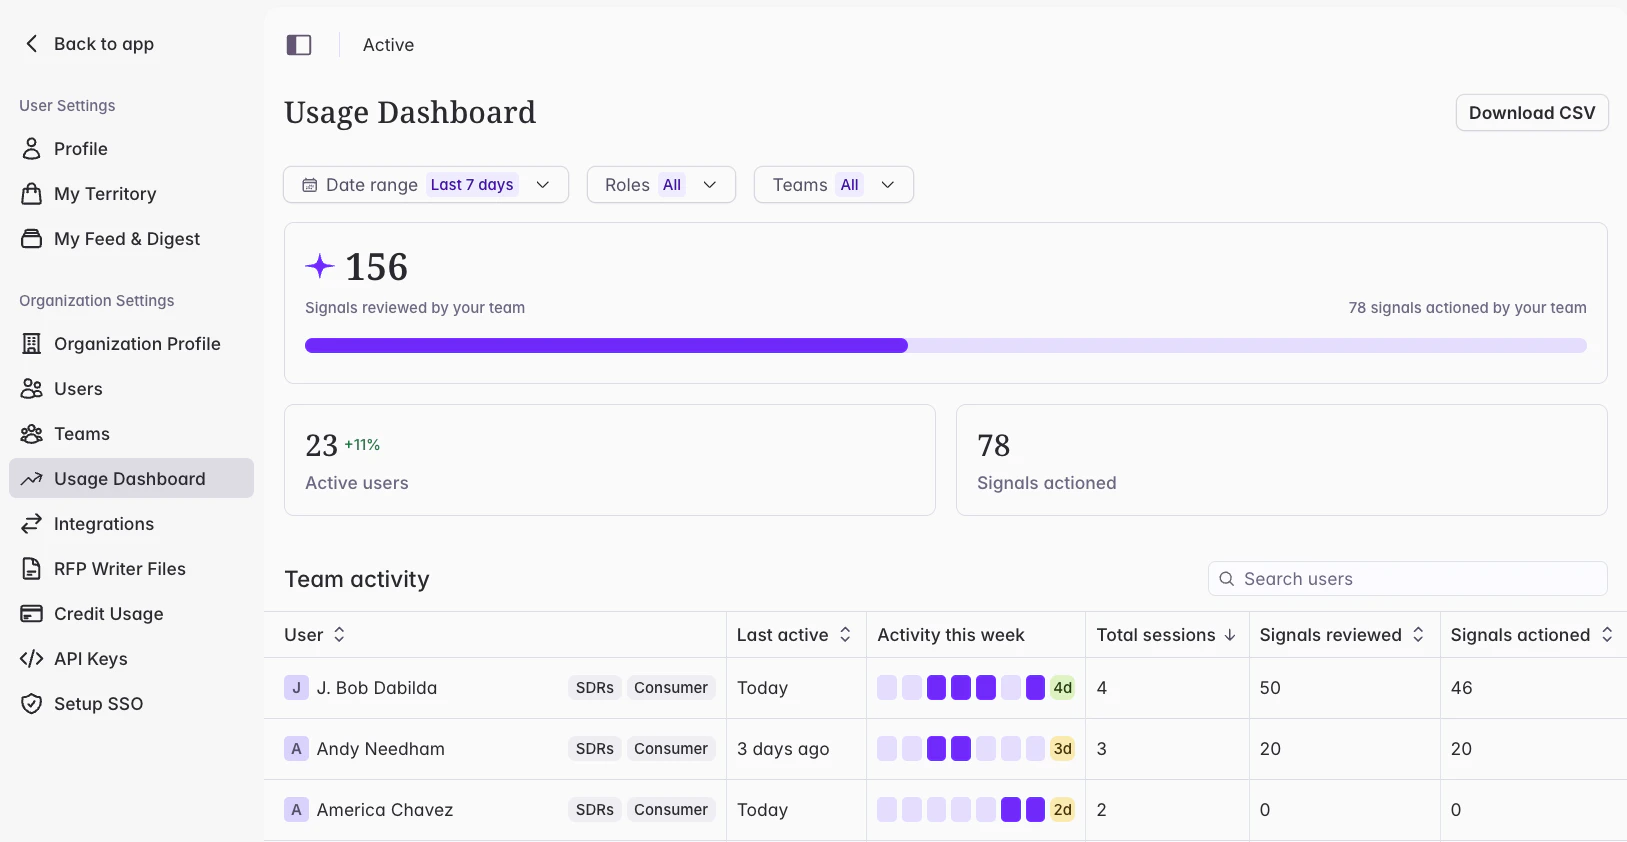Click J avatar for J. Bob Dabilda
The height and width of the screenshot is (842, 1627).
pos(296,688)
